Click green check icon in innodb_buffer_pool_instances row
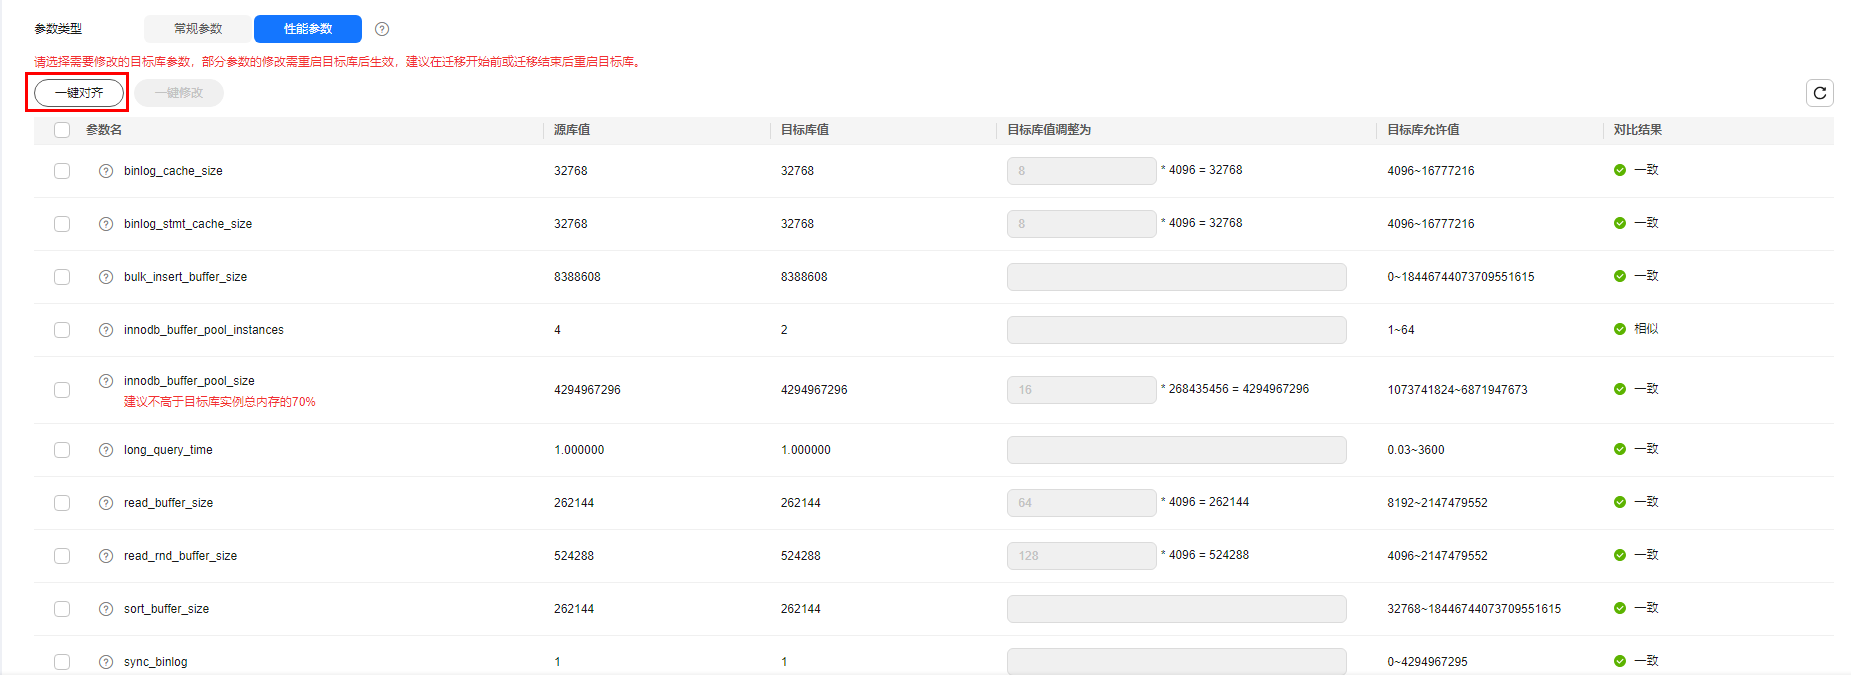 click(1620, 329)
